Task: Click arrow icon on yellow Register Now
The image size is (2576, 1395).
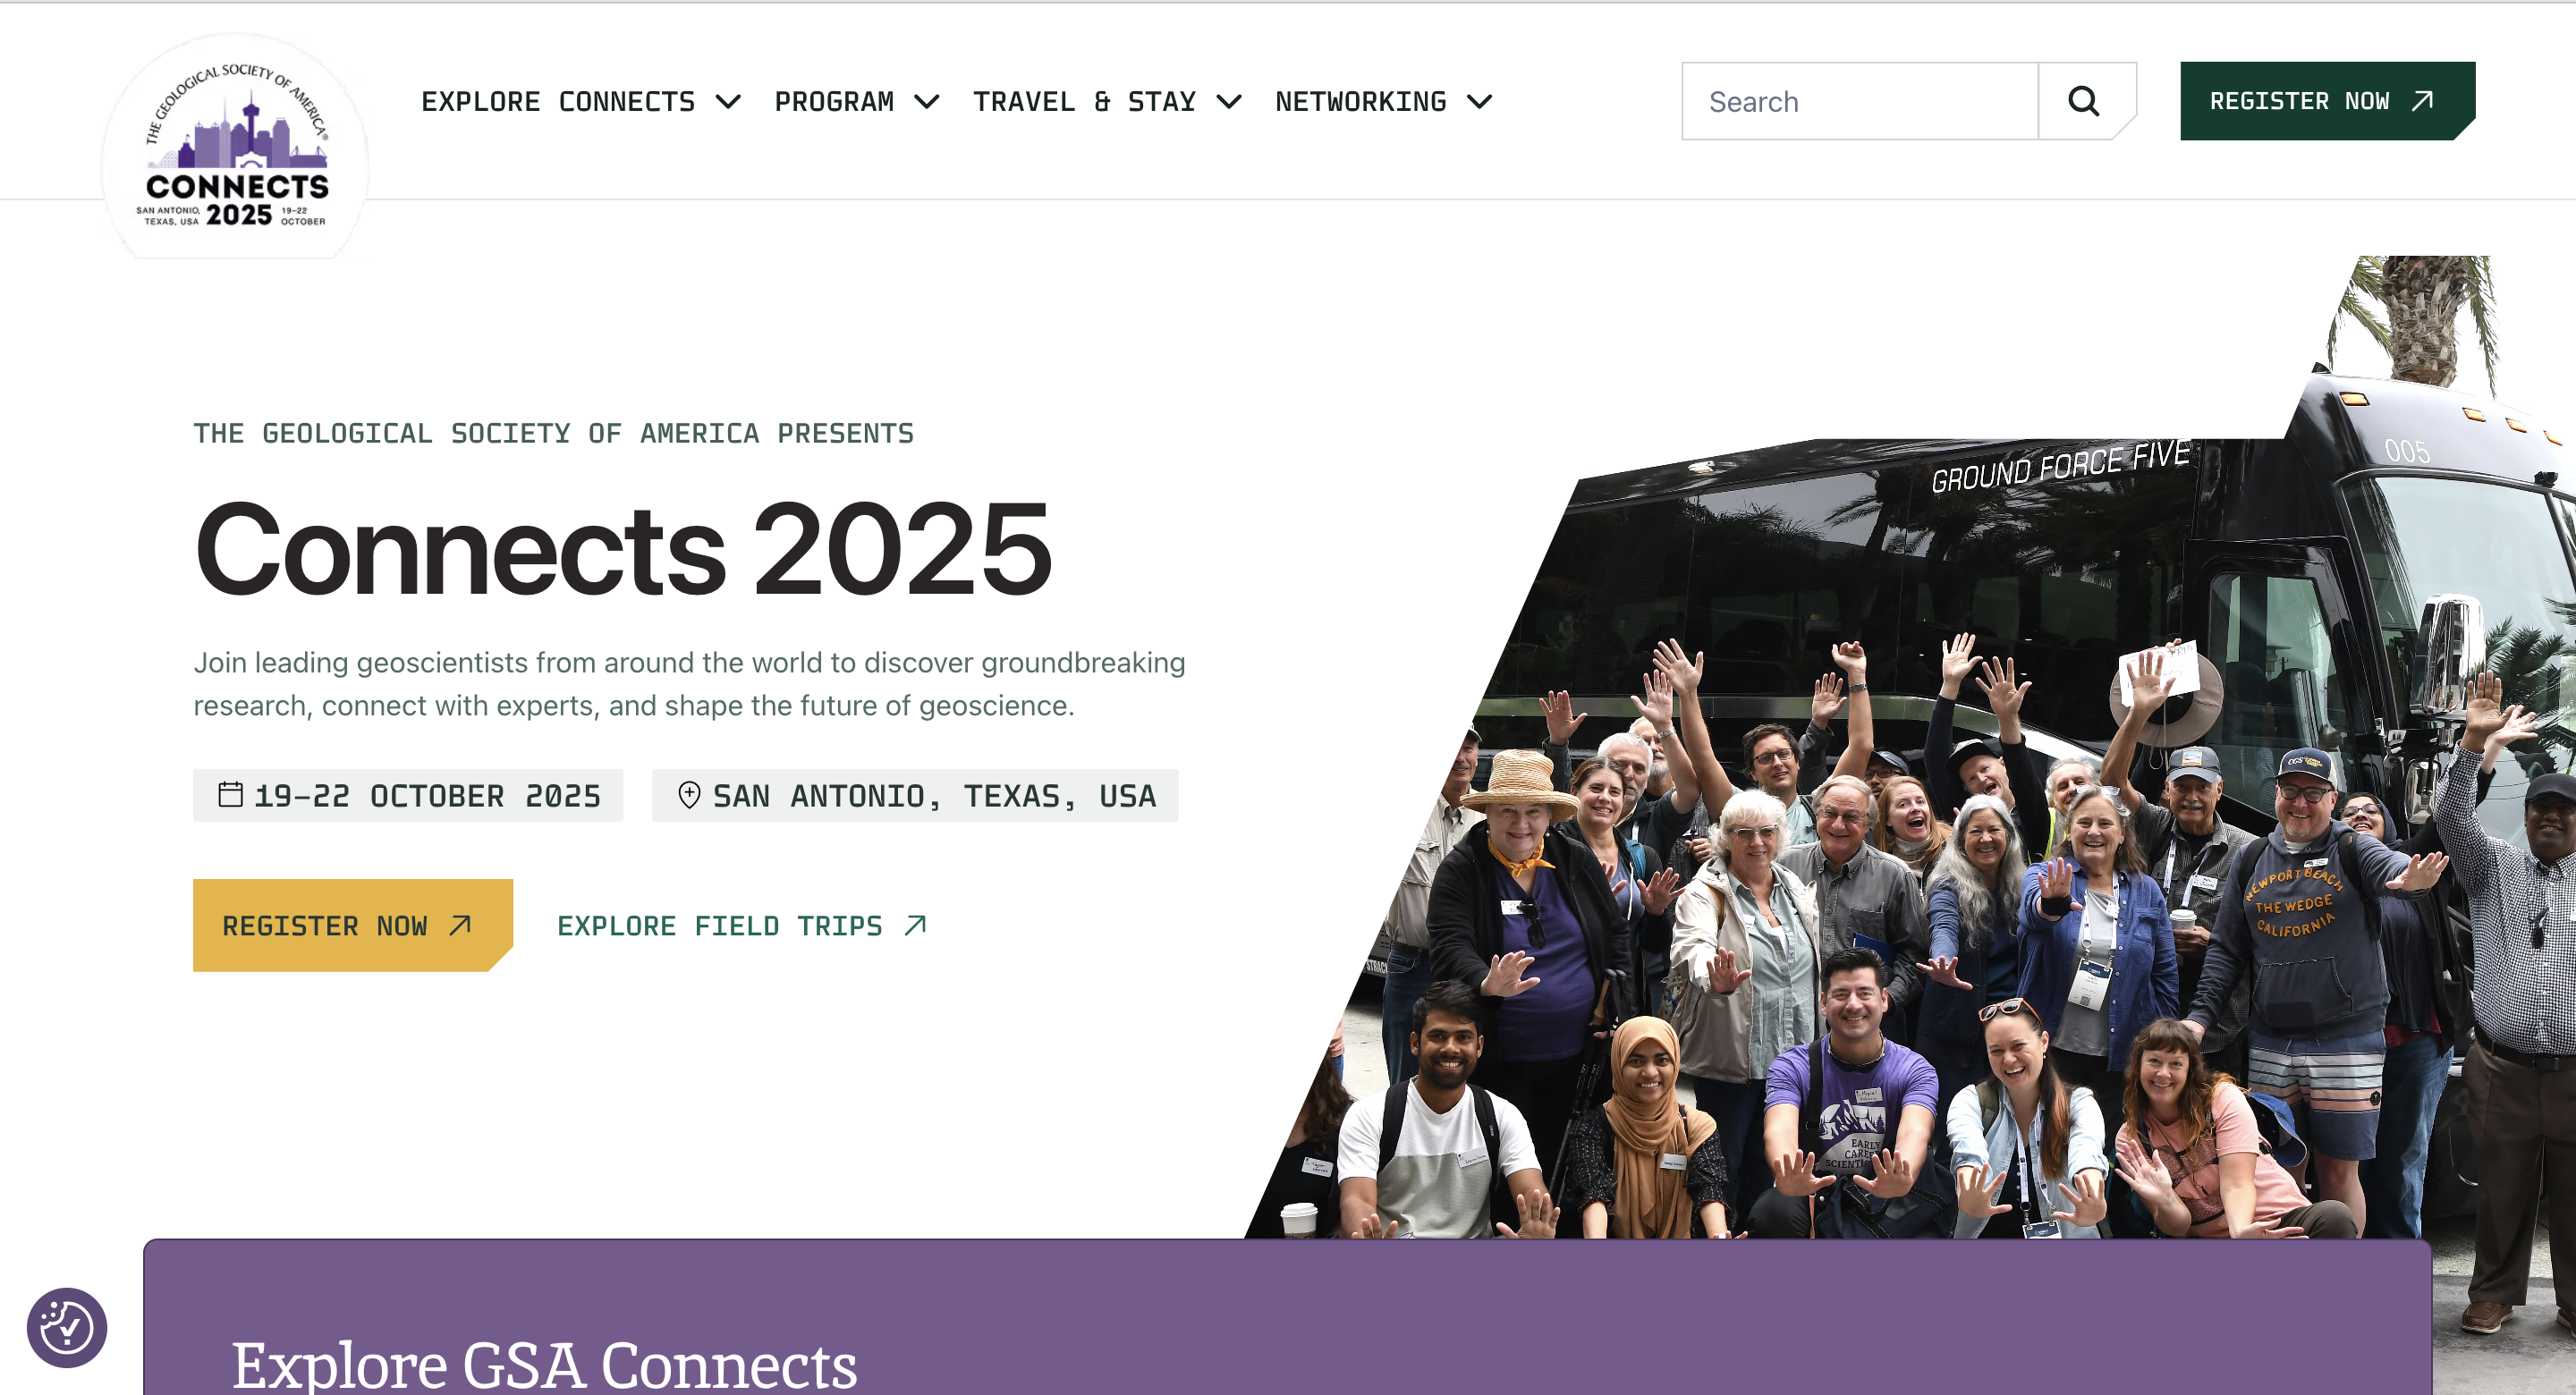Action: 460,925
